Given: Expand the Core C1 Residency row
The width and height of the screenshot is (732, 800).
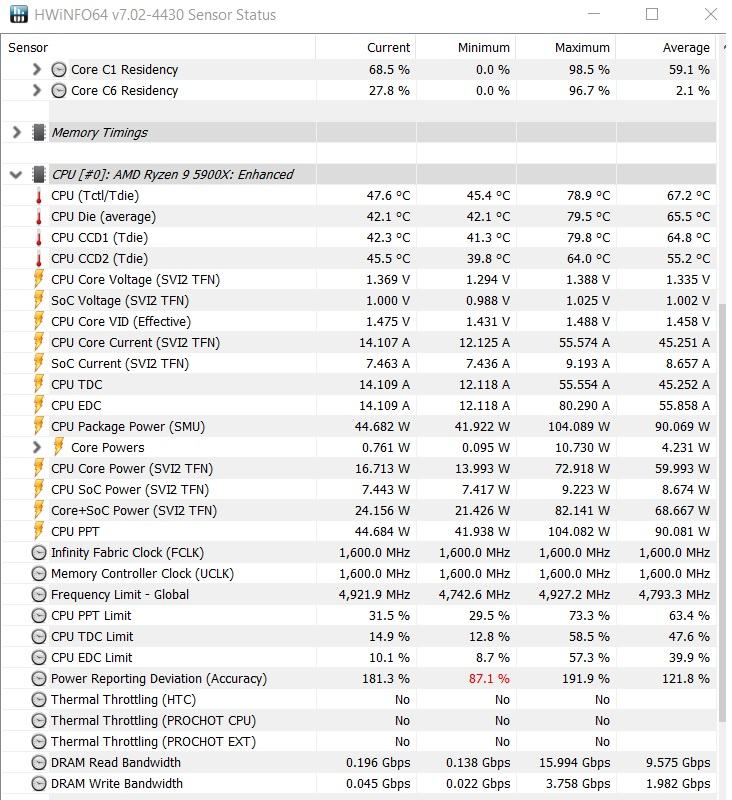Looking at the screenshot, I should click(x=36, y=69).
